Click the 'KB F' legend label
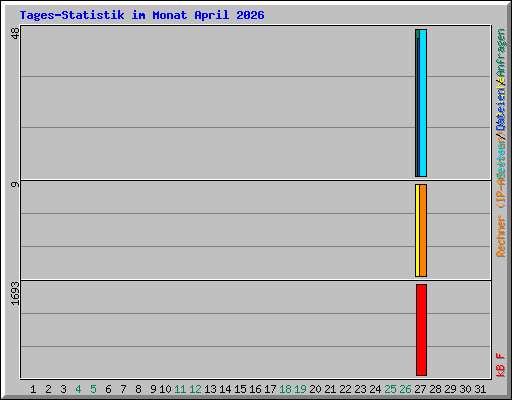The width and height of the screenshot is (512, 400). pyautogui.click(x=501, y=365)
